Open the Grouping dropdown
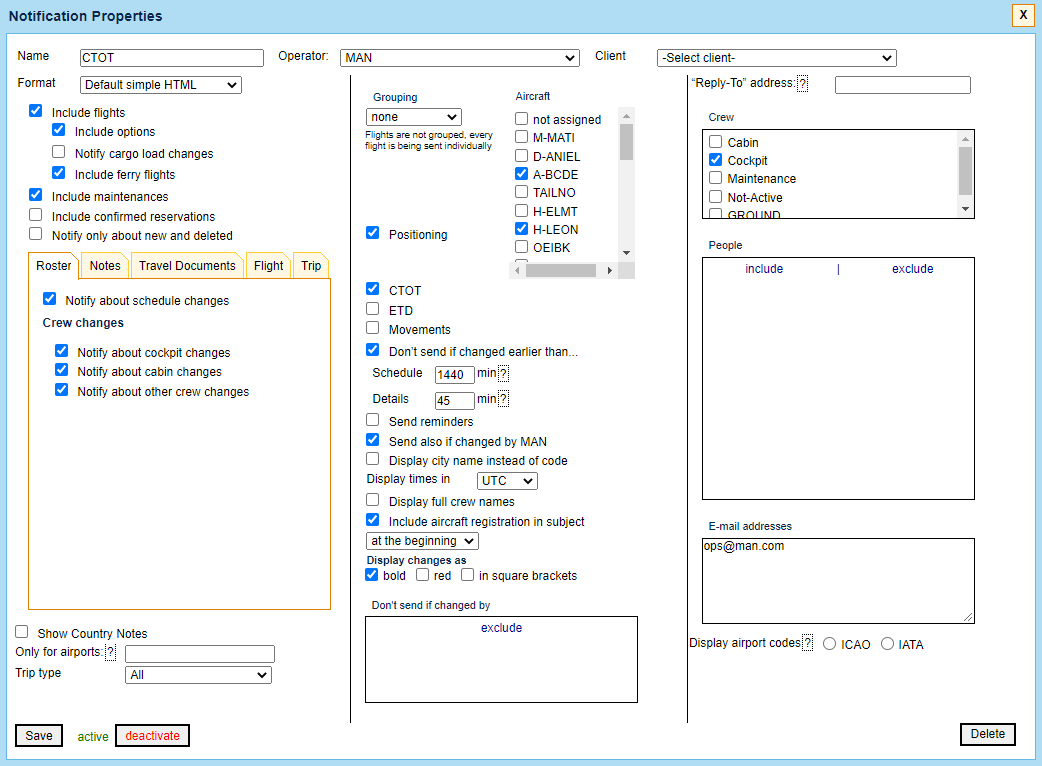 pos(413,117)
